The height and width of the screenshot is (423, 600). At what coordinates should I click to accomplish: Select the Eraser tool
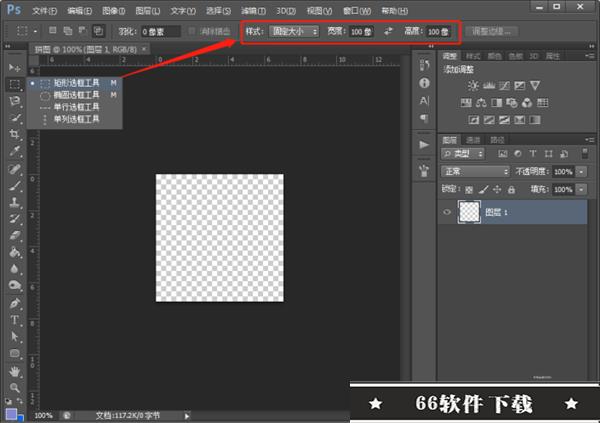15,235
